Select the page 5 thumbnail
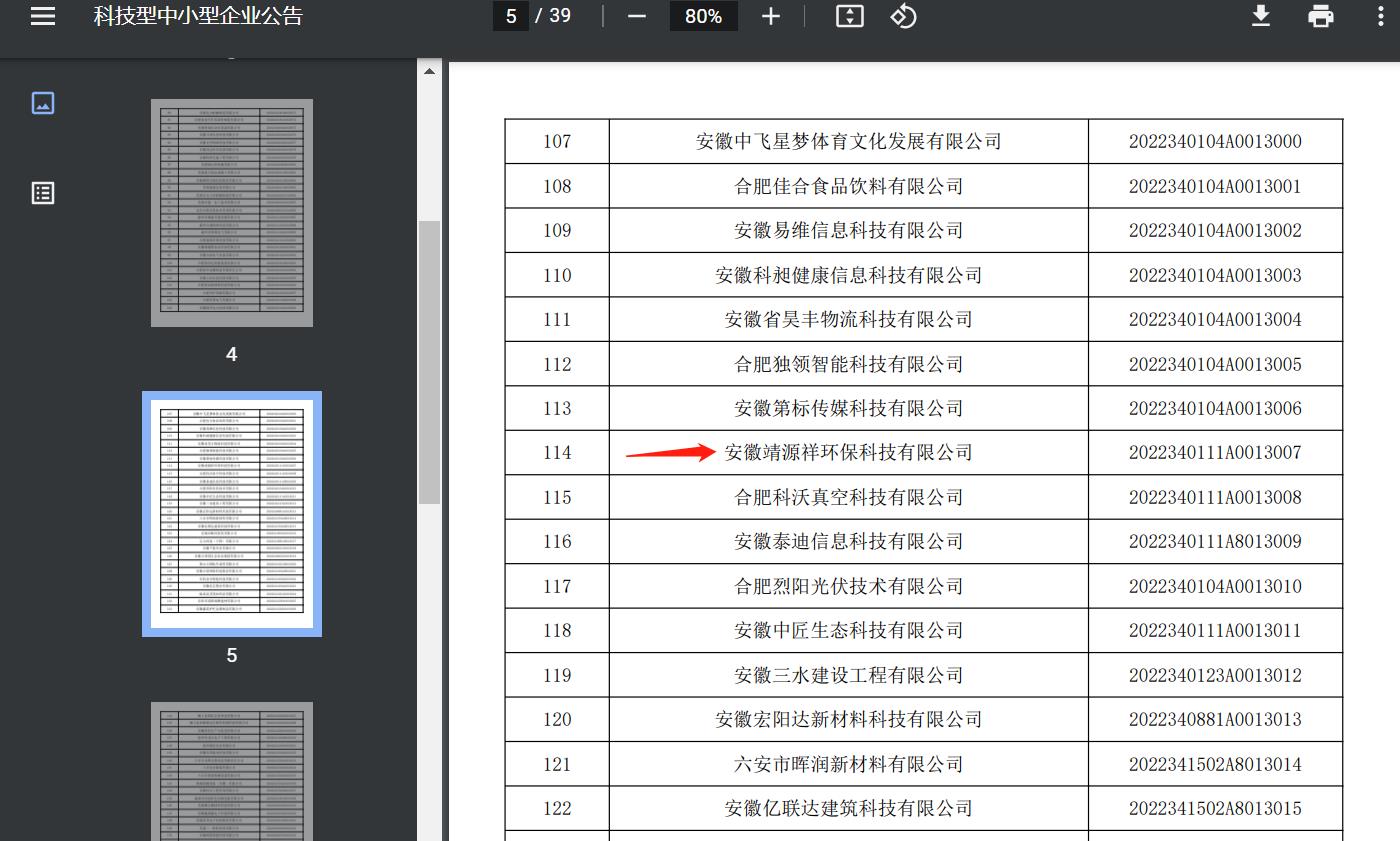Screen dimensions: 1400x841 click(232, 514)
